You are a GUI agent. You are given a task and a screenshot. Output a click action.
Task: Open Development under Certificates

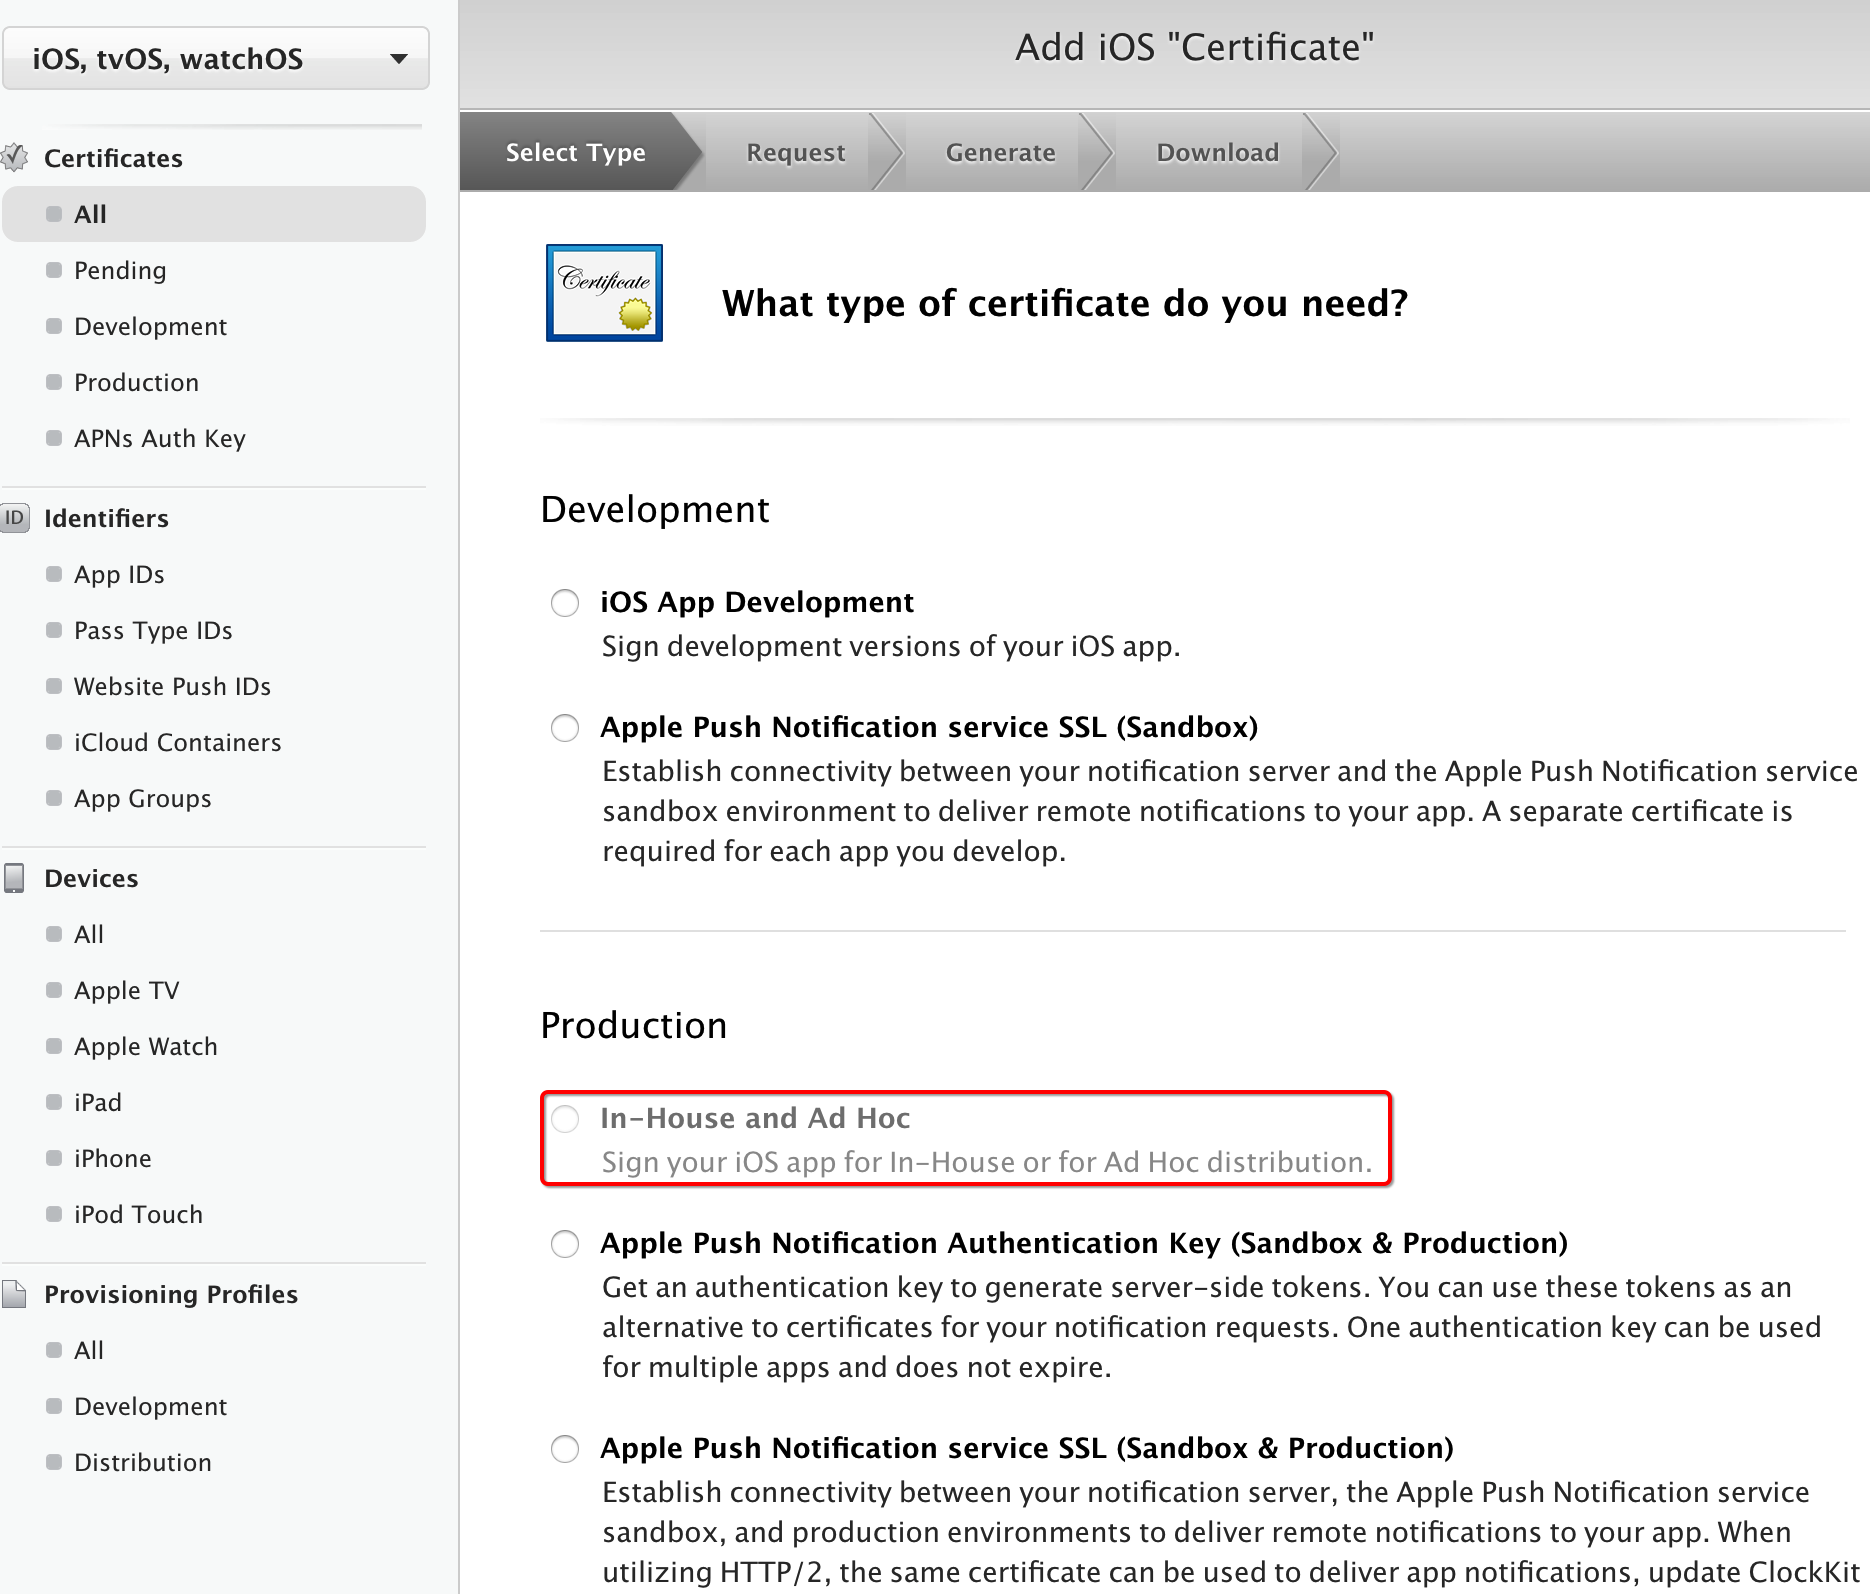150,326
